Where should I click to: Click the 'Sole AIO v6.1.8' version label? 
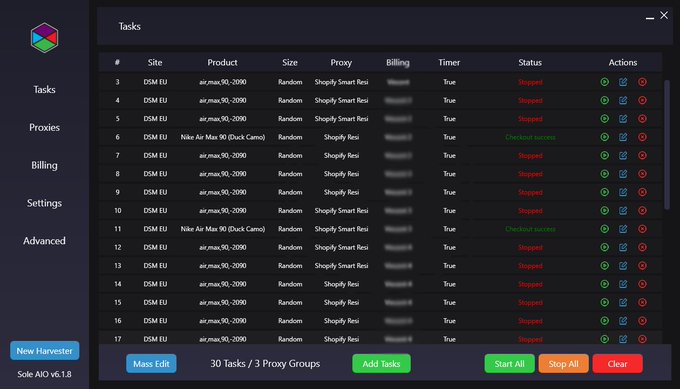point(44,374)
